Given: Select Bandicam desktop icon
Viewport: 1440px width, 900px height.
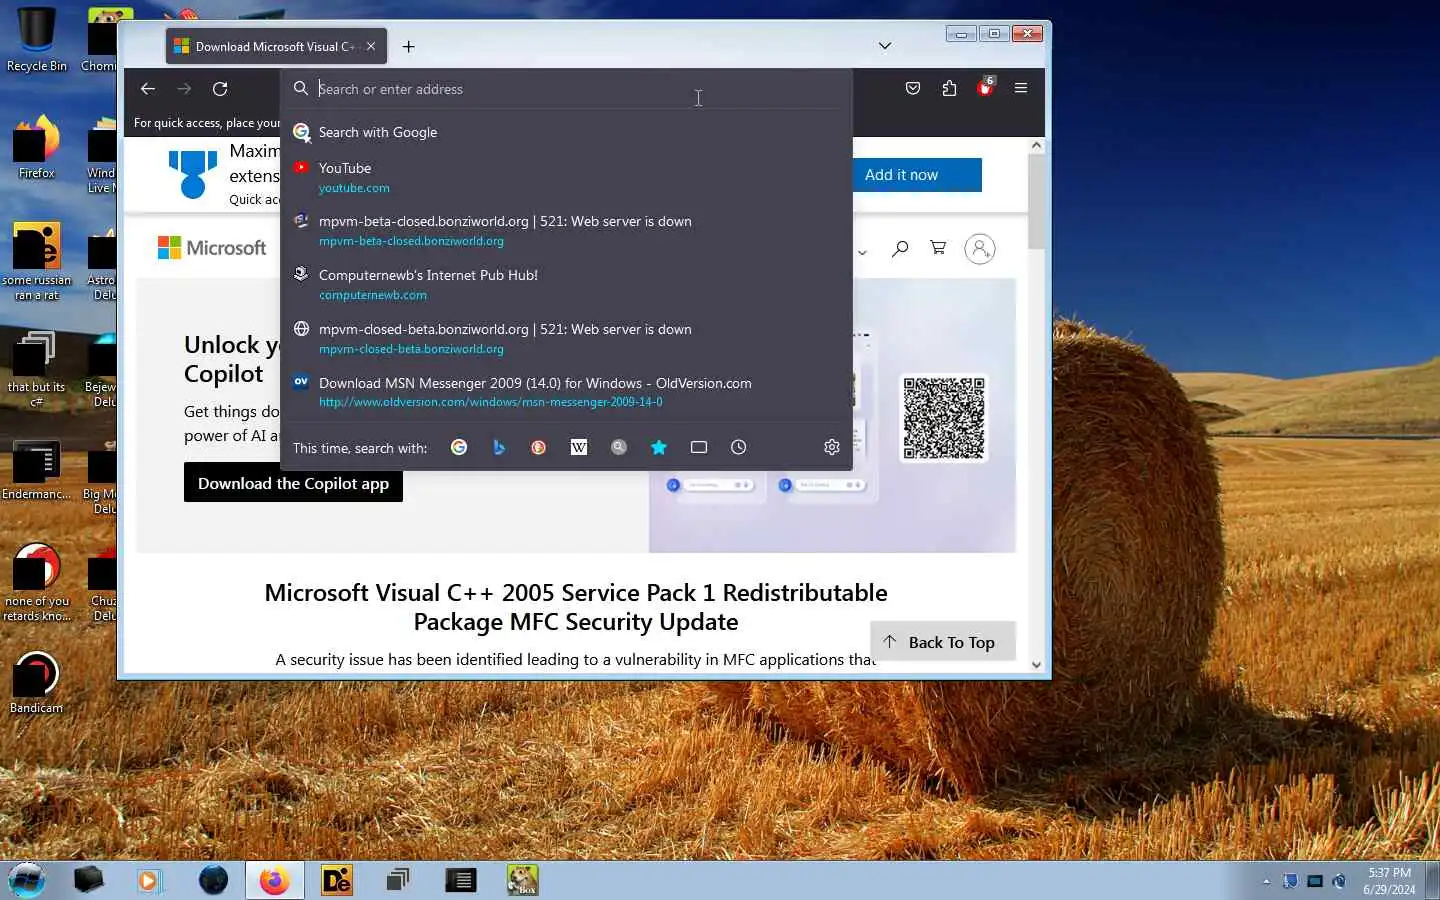Looking at the screenshot, I should (37, 683).
